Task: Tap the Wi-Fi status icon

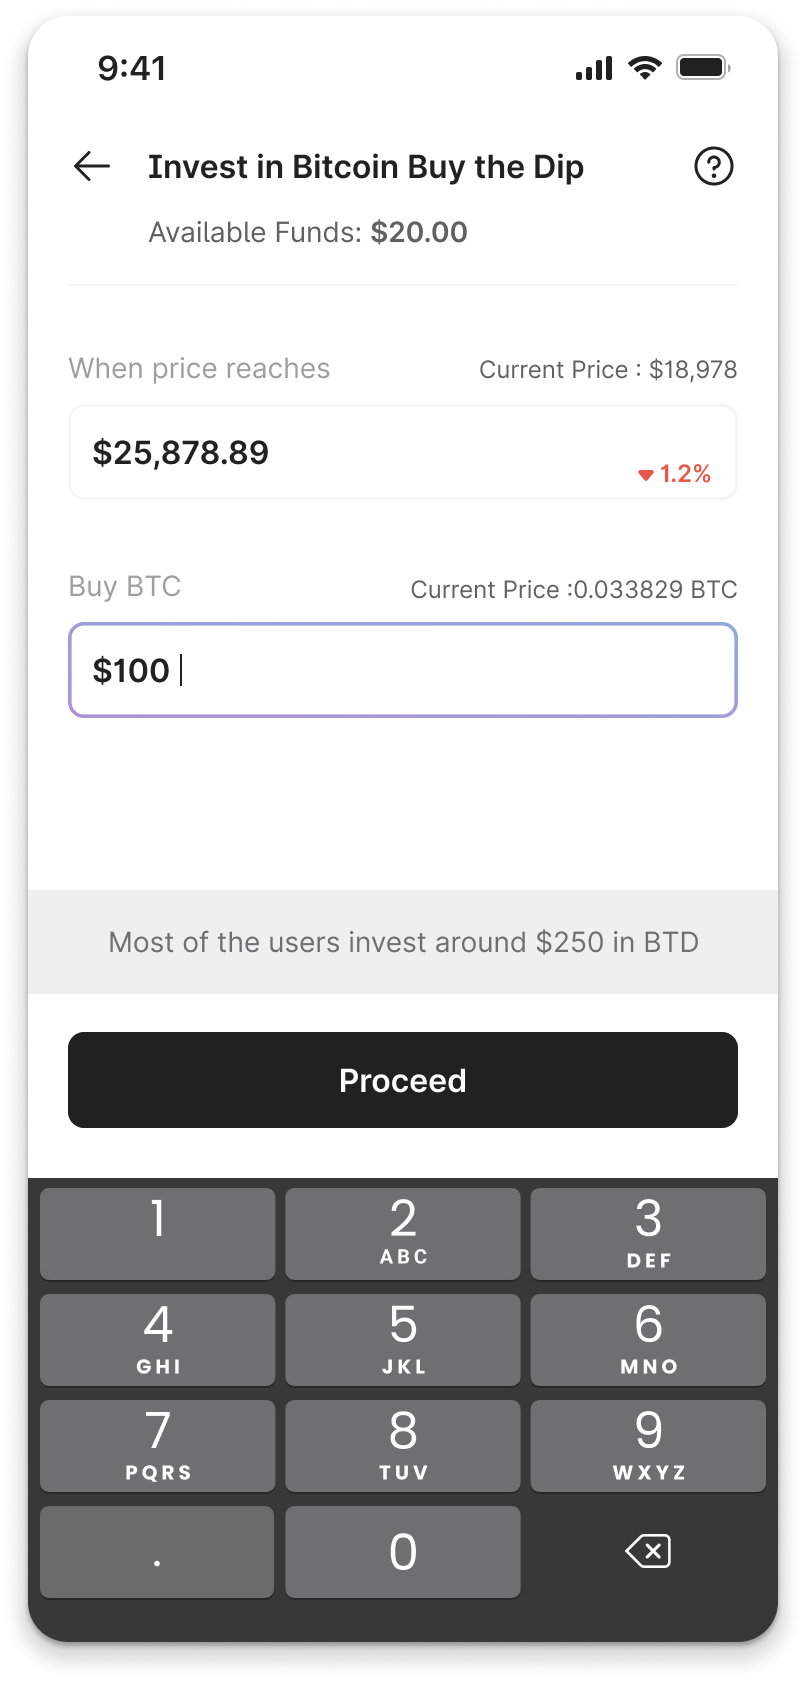Action: coord(645,68)
